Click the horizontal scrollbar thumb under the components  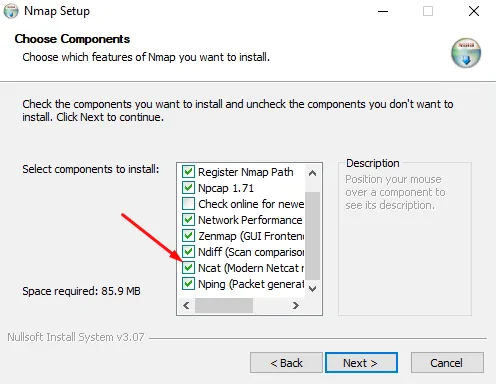pos(224,305)
